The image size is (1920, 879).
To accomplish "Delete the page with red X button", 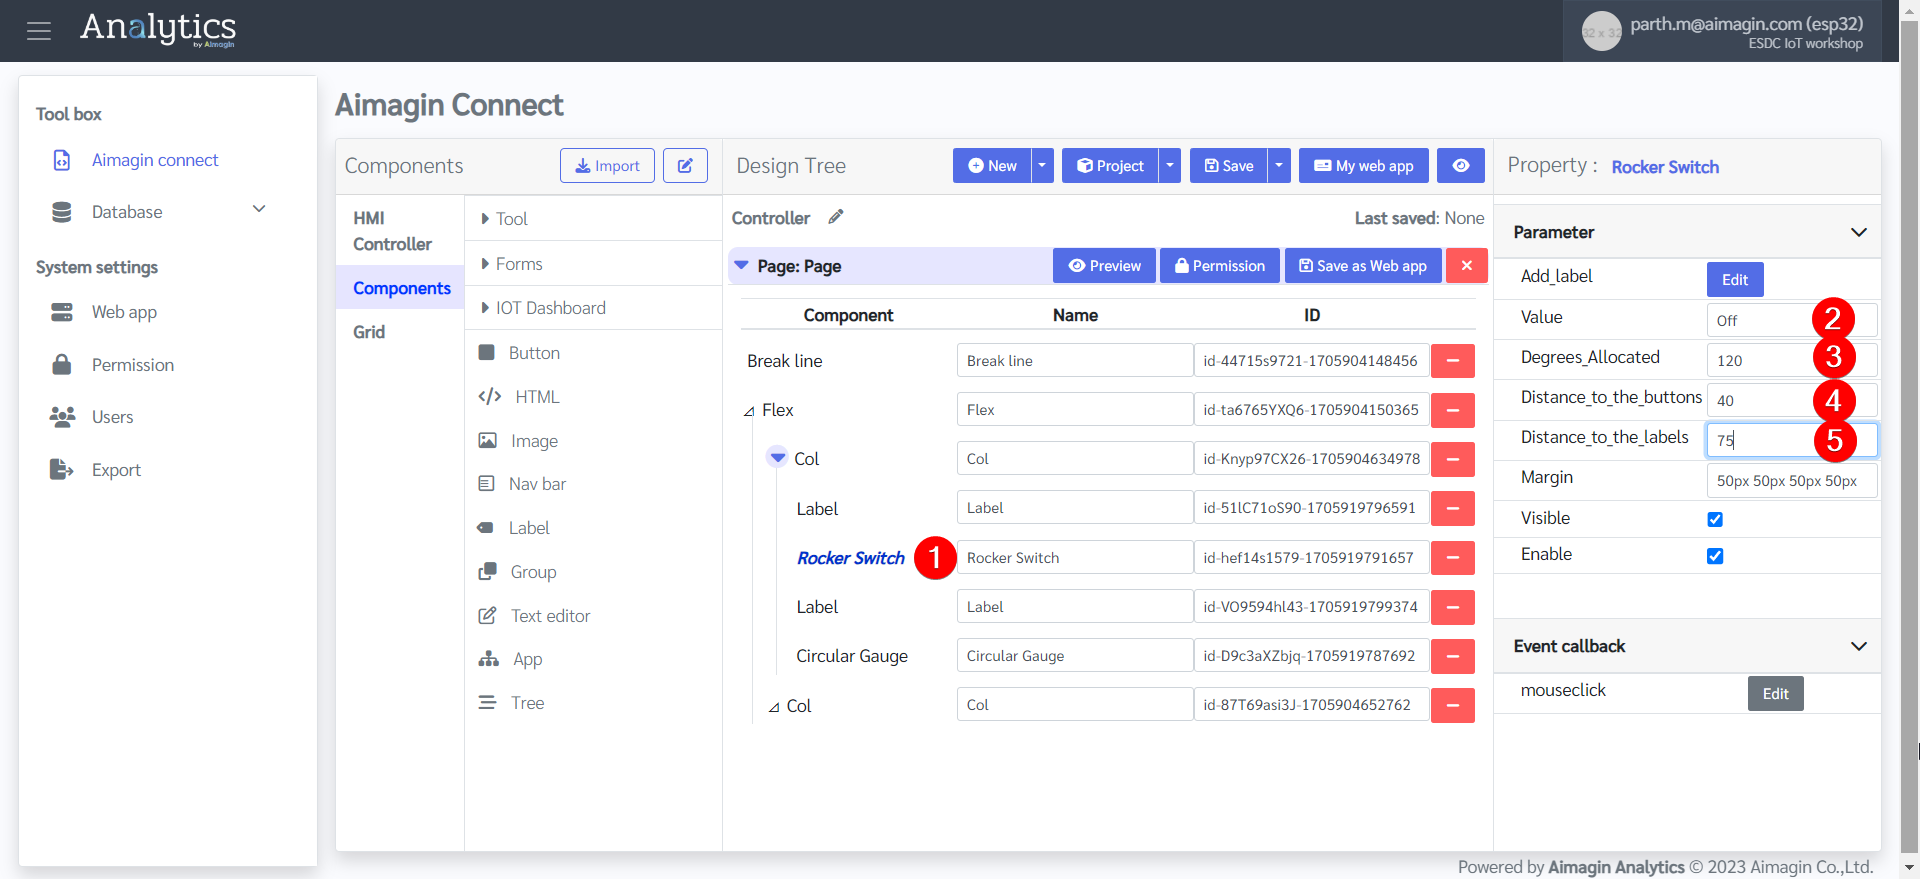I will (x=1467, y=266).
